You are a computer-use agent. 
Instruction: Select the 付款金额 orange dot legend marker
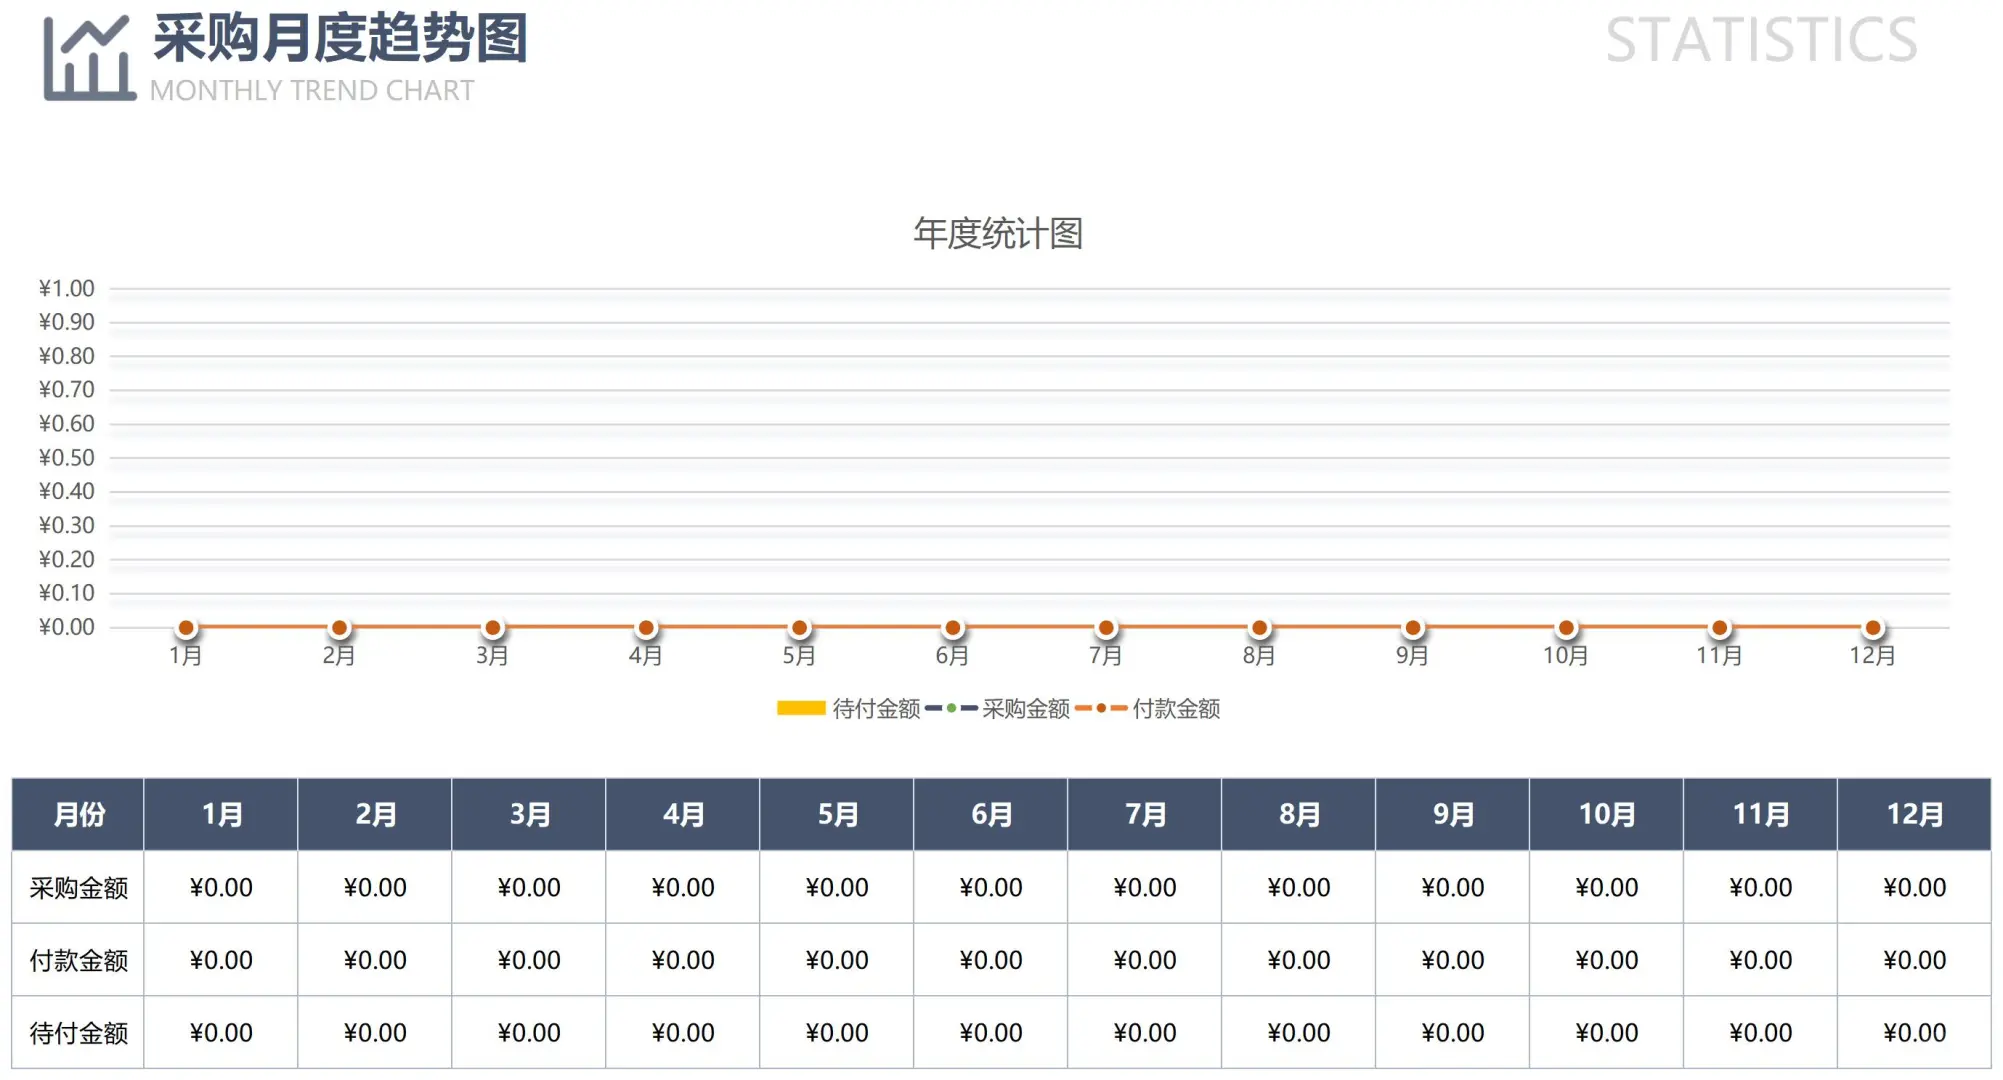point(1102,709)
